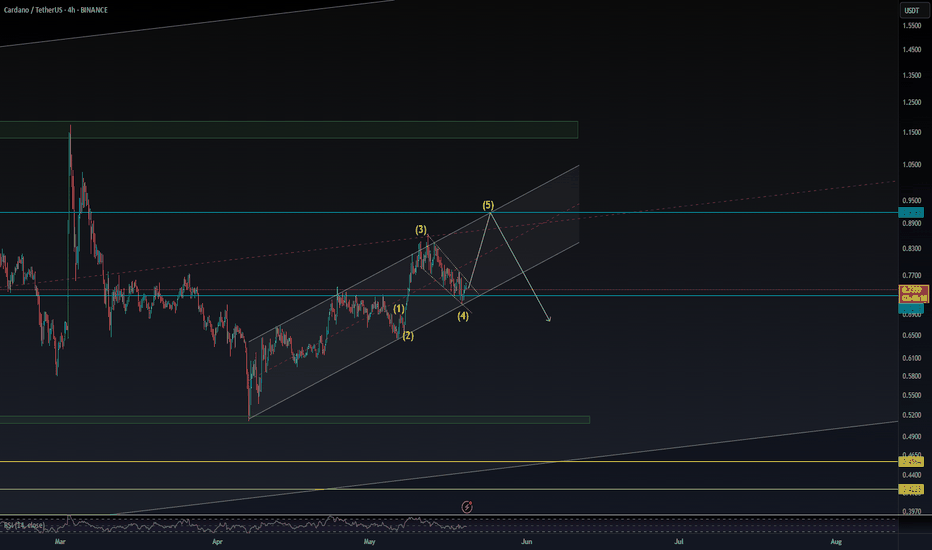This screenshot has width=932, height=550.
Task: Click the upper cyan horizontal line price tag
Action: point(911,212)
